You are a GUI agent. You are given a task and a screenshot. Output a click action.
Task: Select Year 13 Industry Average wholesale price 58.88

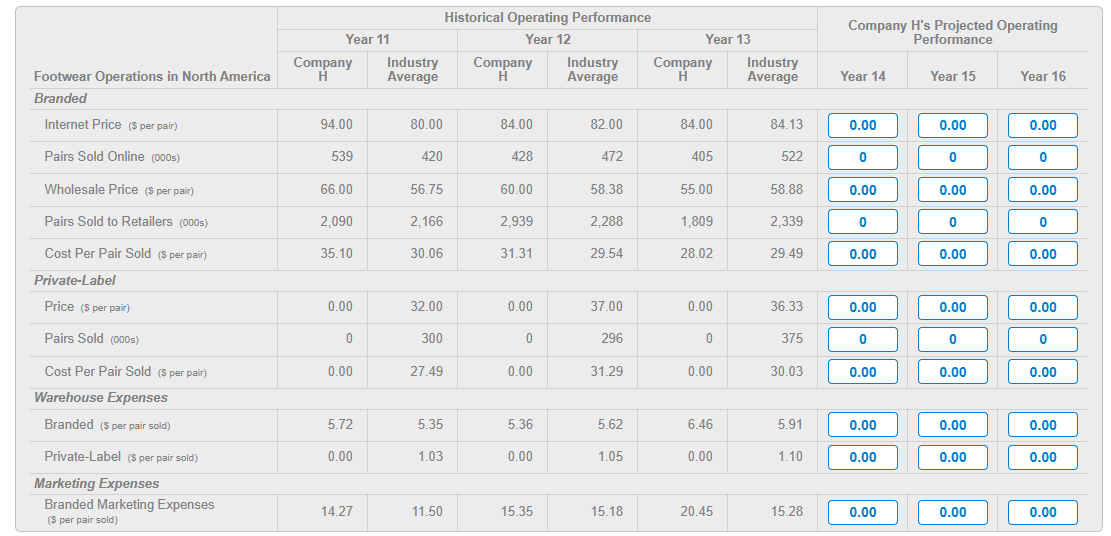click(x=786, y=189)
